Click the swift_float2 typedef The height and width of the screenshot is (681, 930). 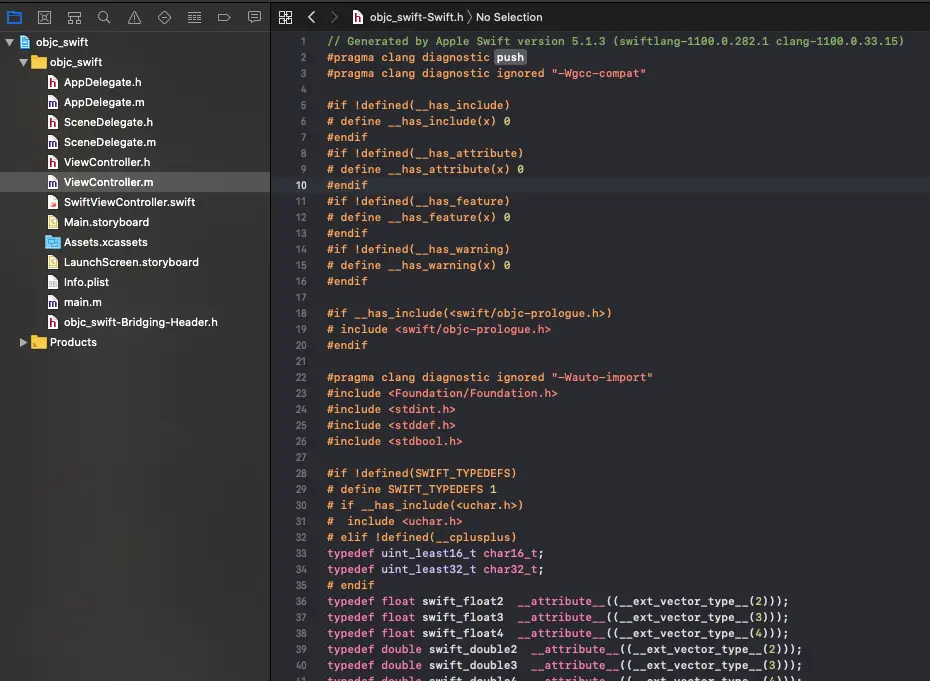[x=463, y=601]
